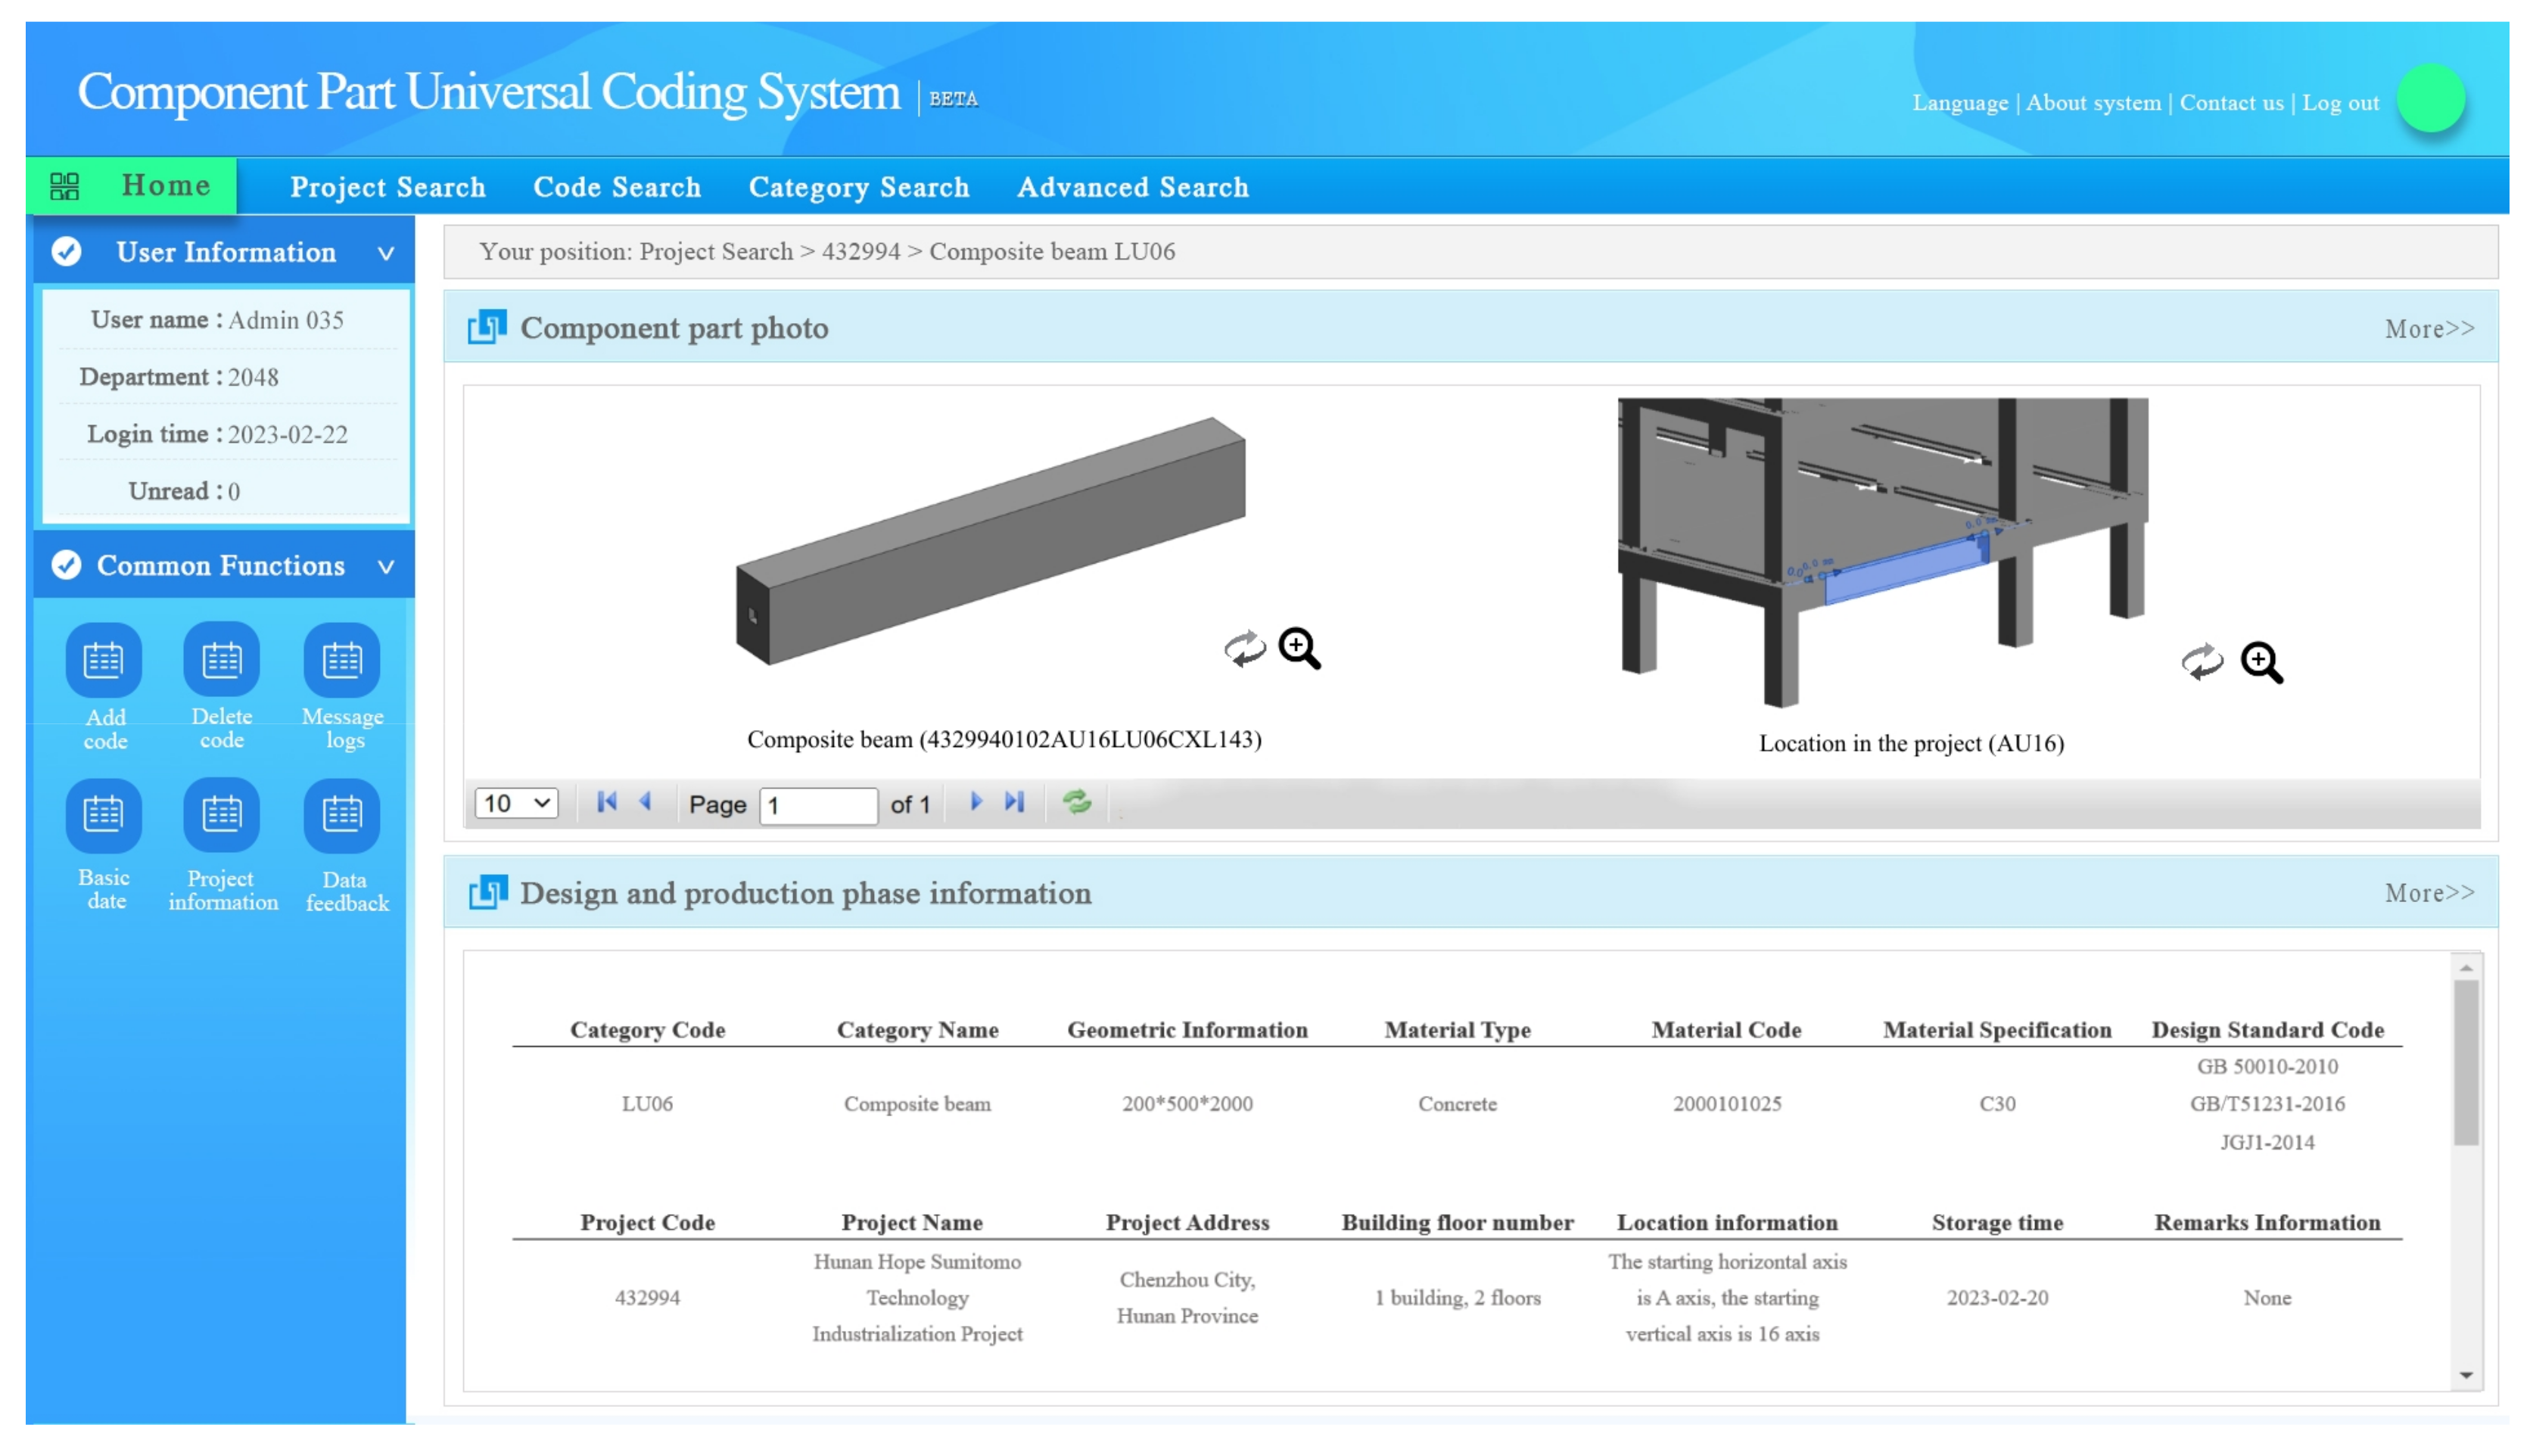Screen dimensions: 2533x1456
Task: Open the page size dropdown showing 10
Action: click(516, 803)
